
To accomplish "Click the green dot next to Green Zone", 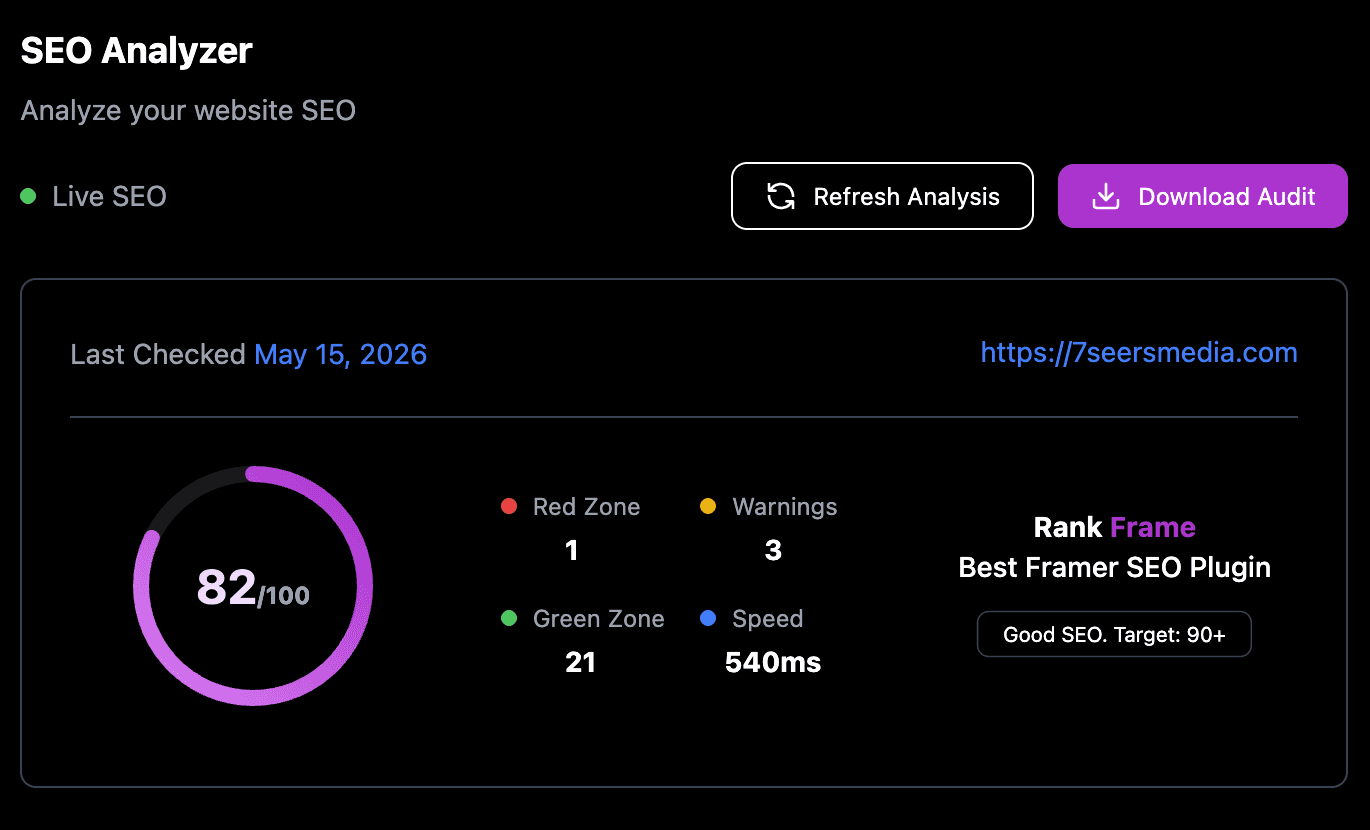I will coord(509,619).
